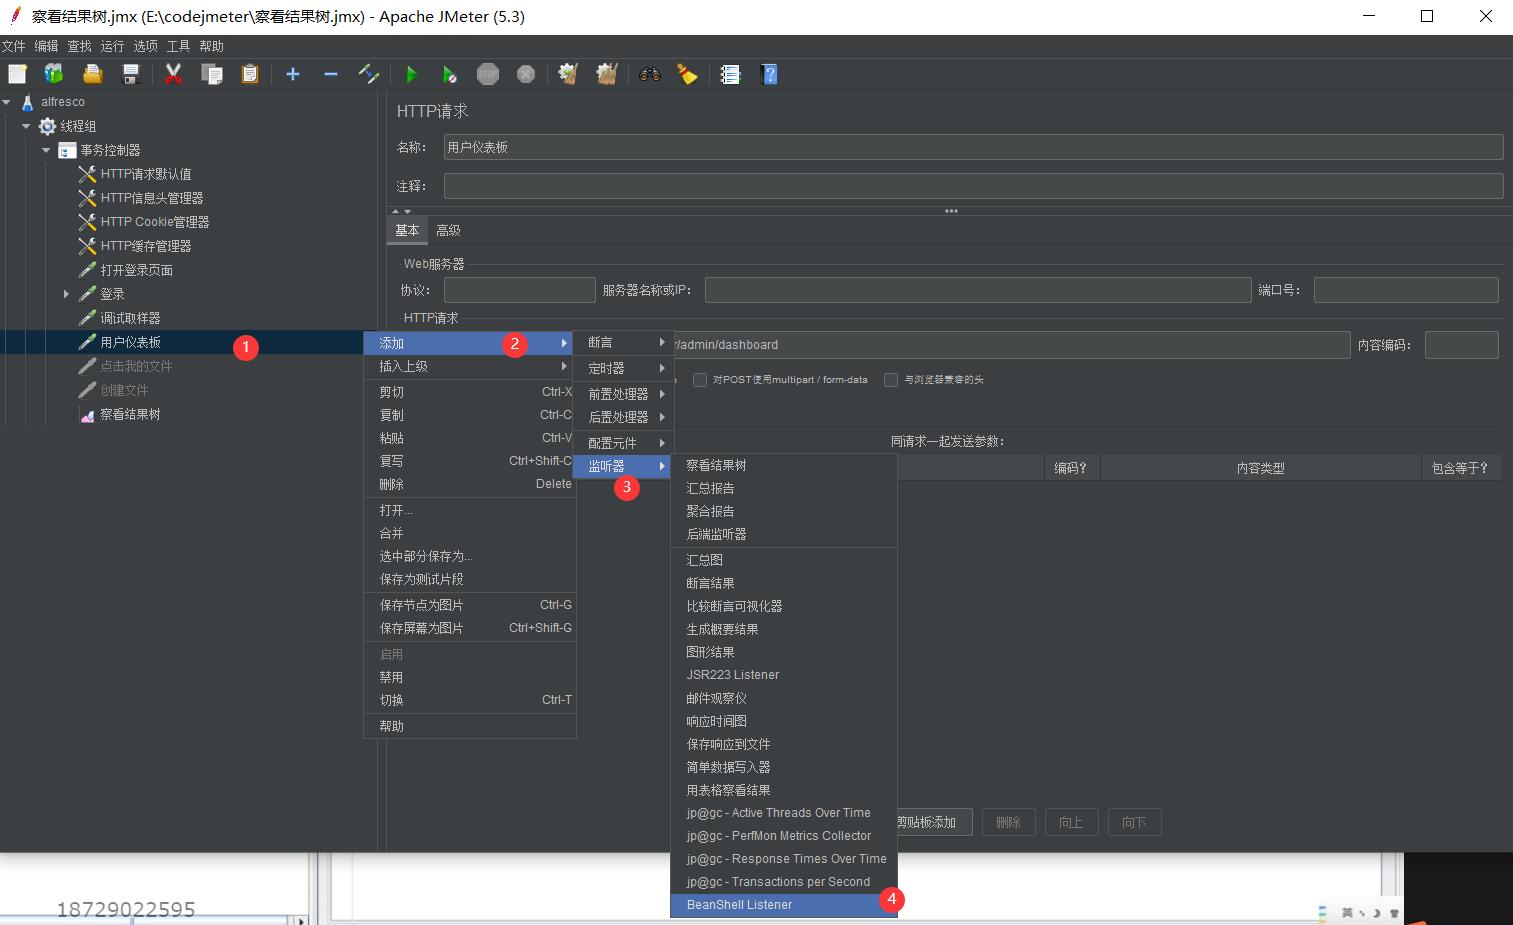The image size is (1513, 925).
Task: Click the New test plan icon
Action: click(17, 74)
